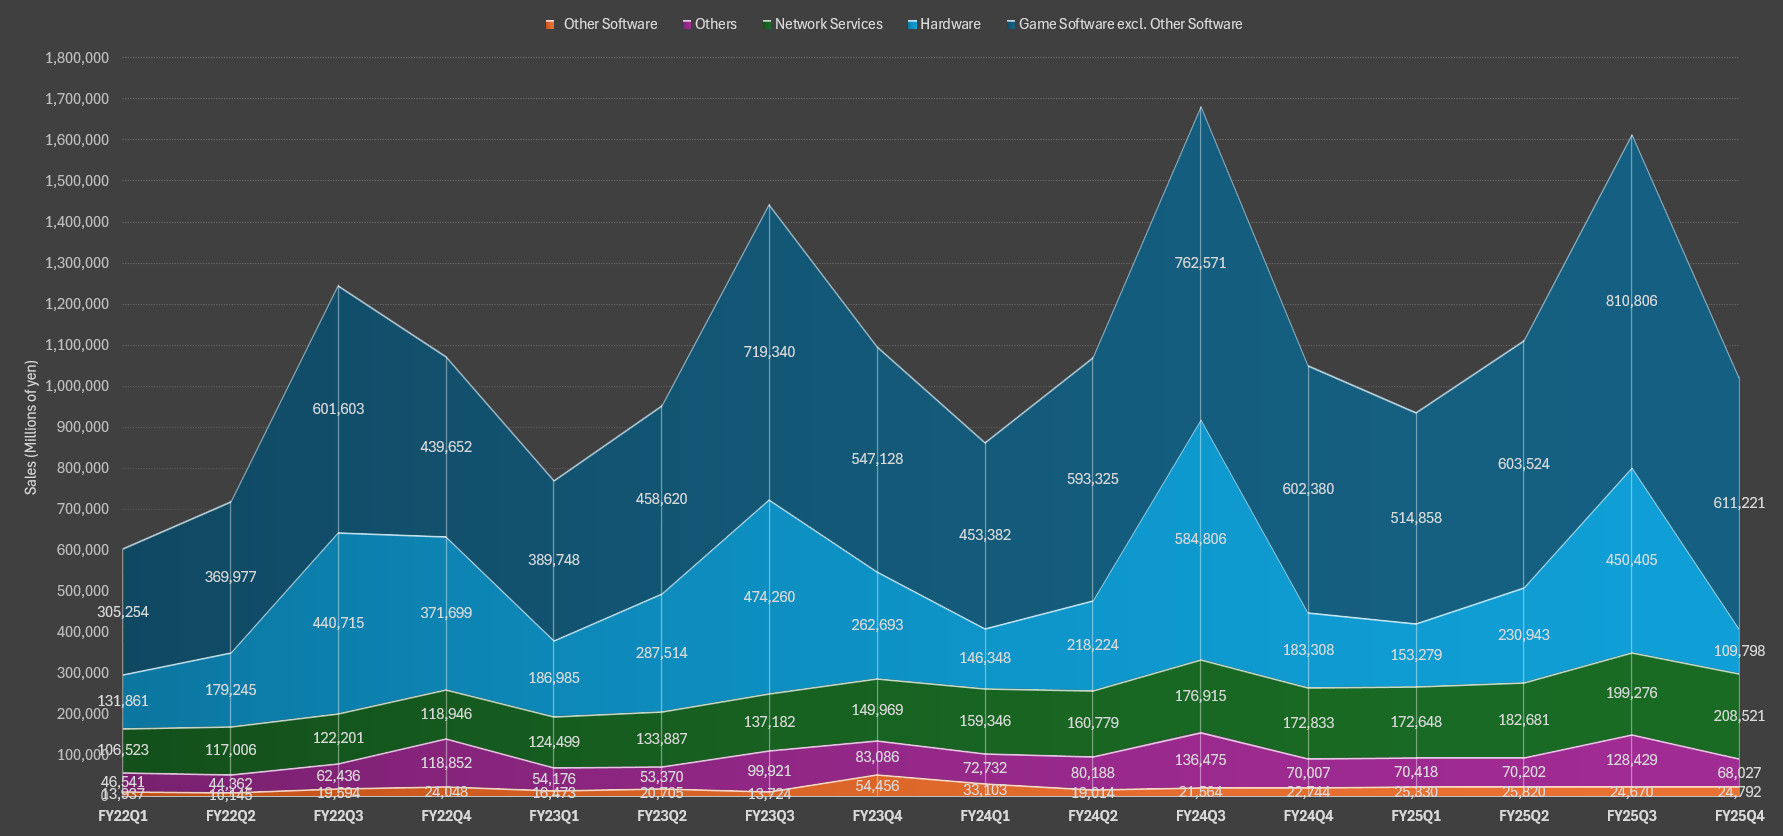Select the FY22Q1 category axis label
Viewport: 1783px width, 836px height.
123,816
